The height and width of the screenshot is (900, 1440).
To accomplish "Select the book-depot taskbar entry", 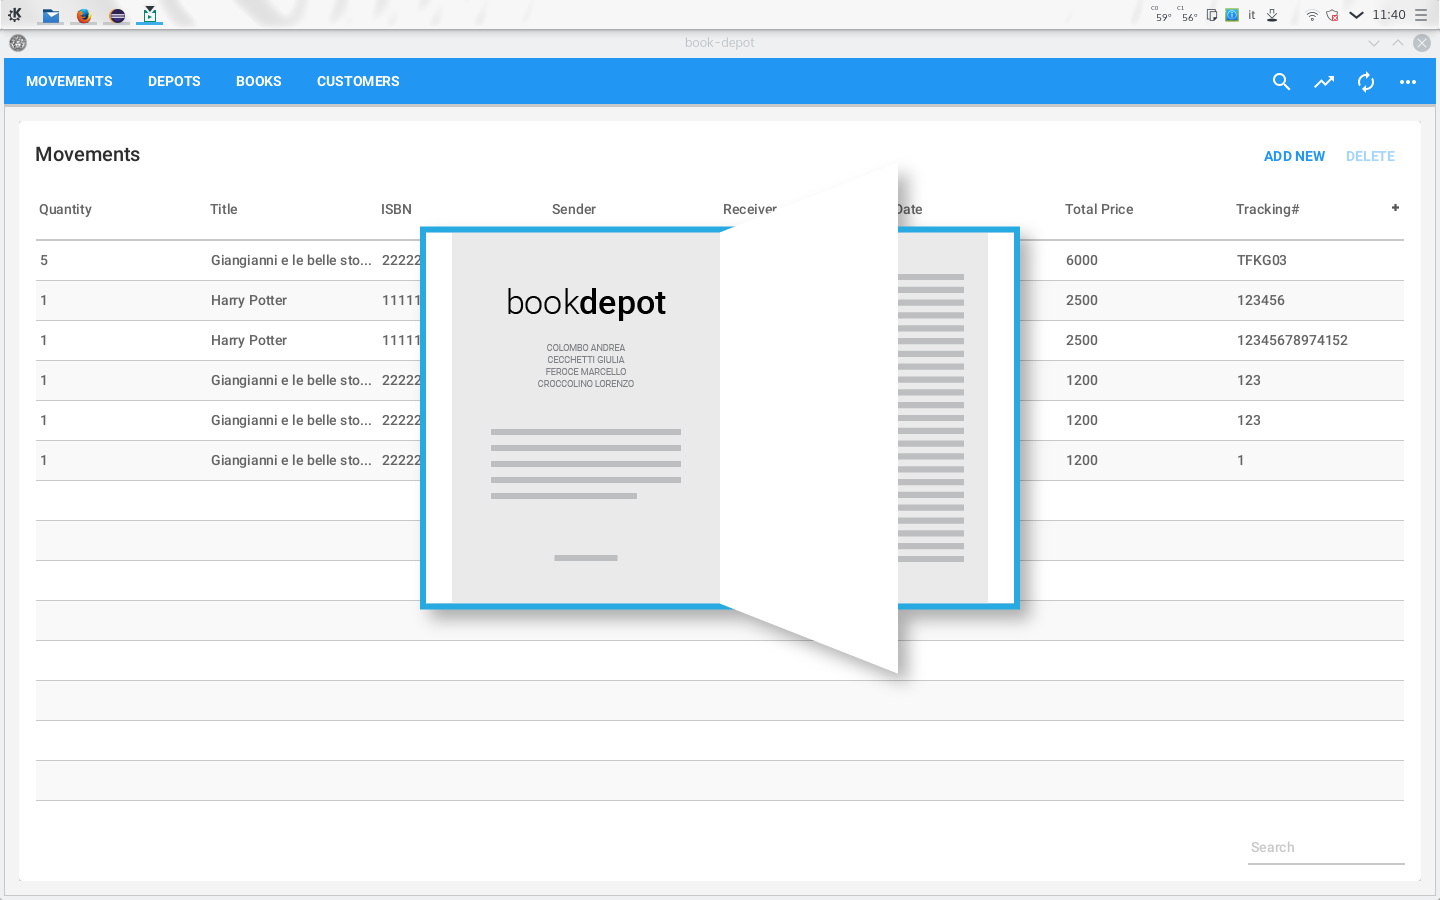I will [x=150, y=15].
